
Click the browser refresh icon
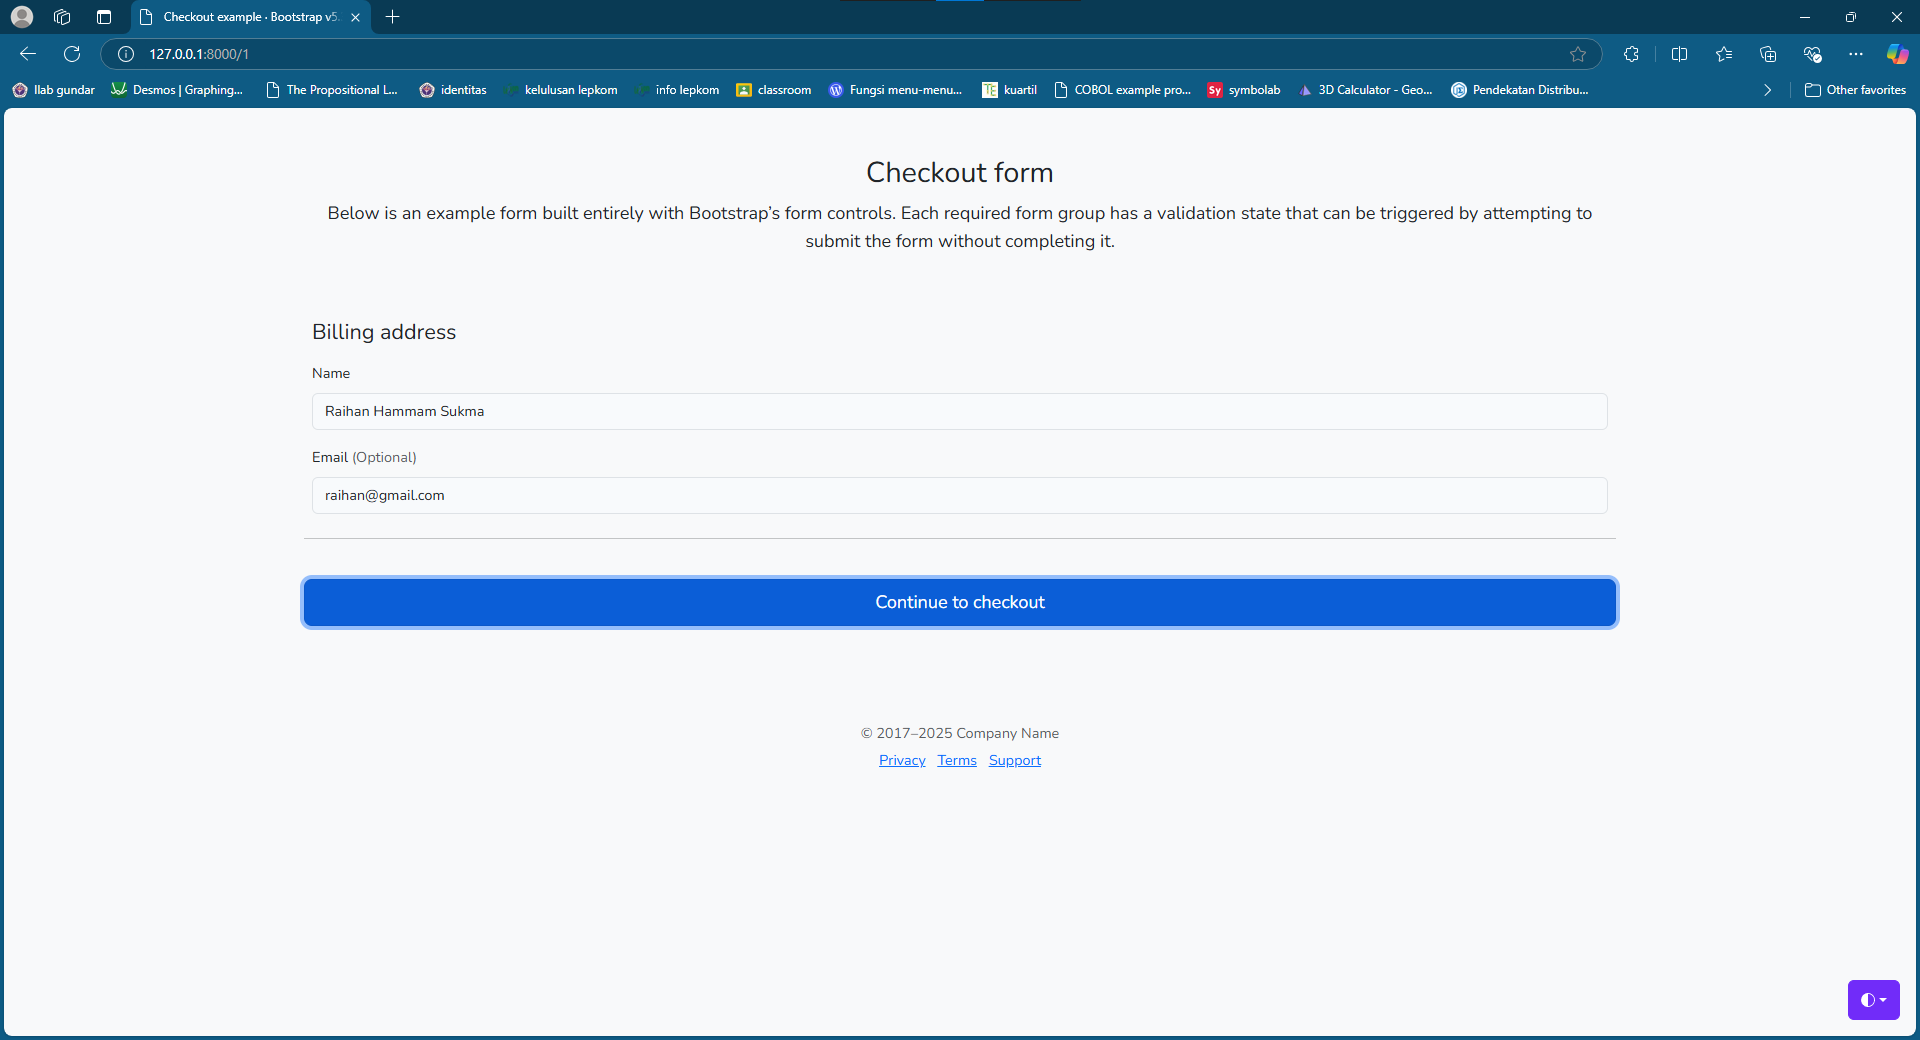pos(71,54)
